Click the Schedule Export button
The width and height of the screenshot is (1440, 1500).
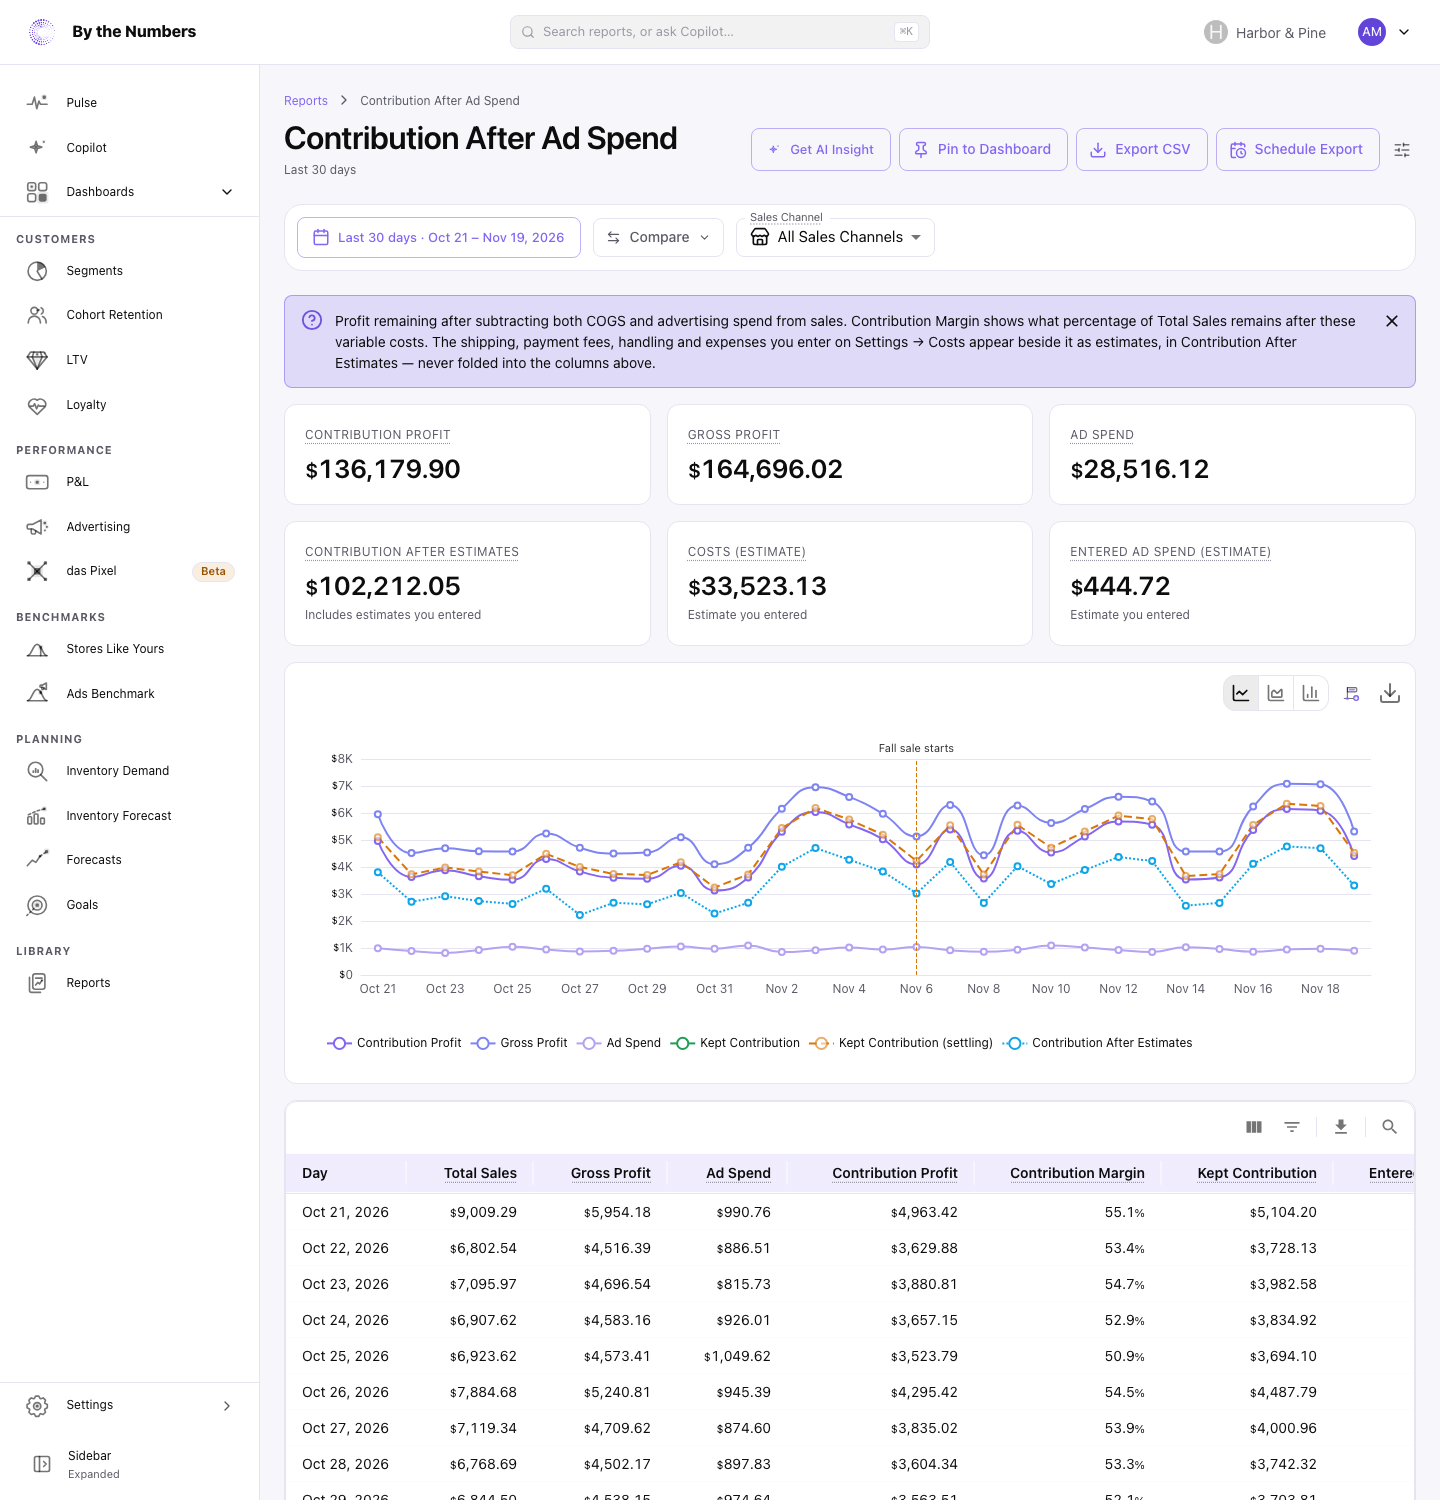pos(1298,150)
